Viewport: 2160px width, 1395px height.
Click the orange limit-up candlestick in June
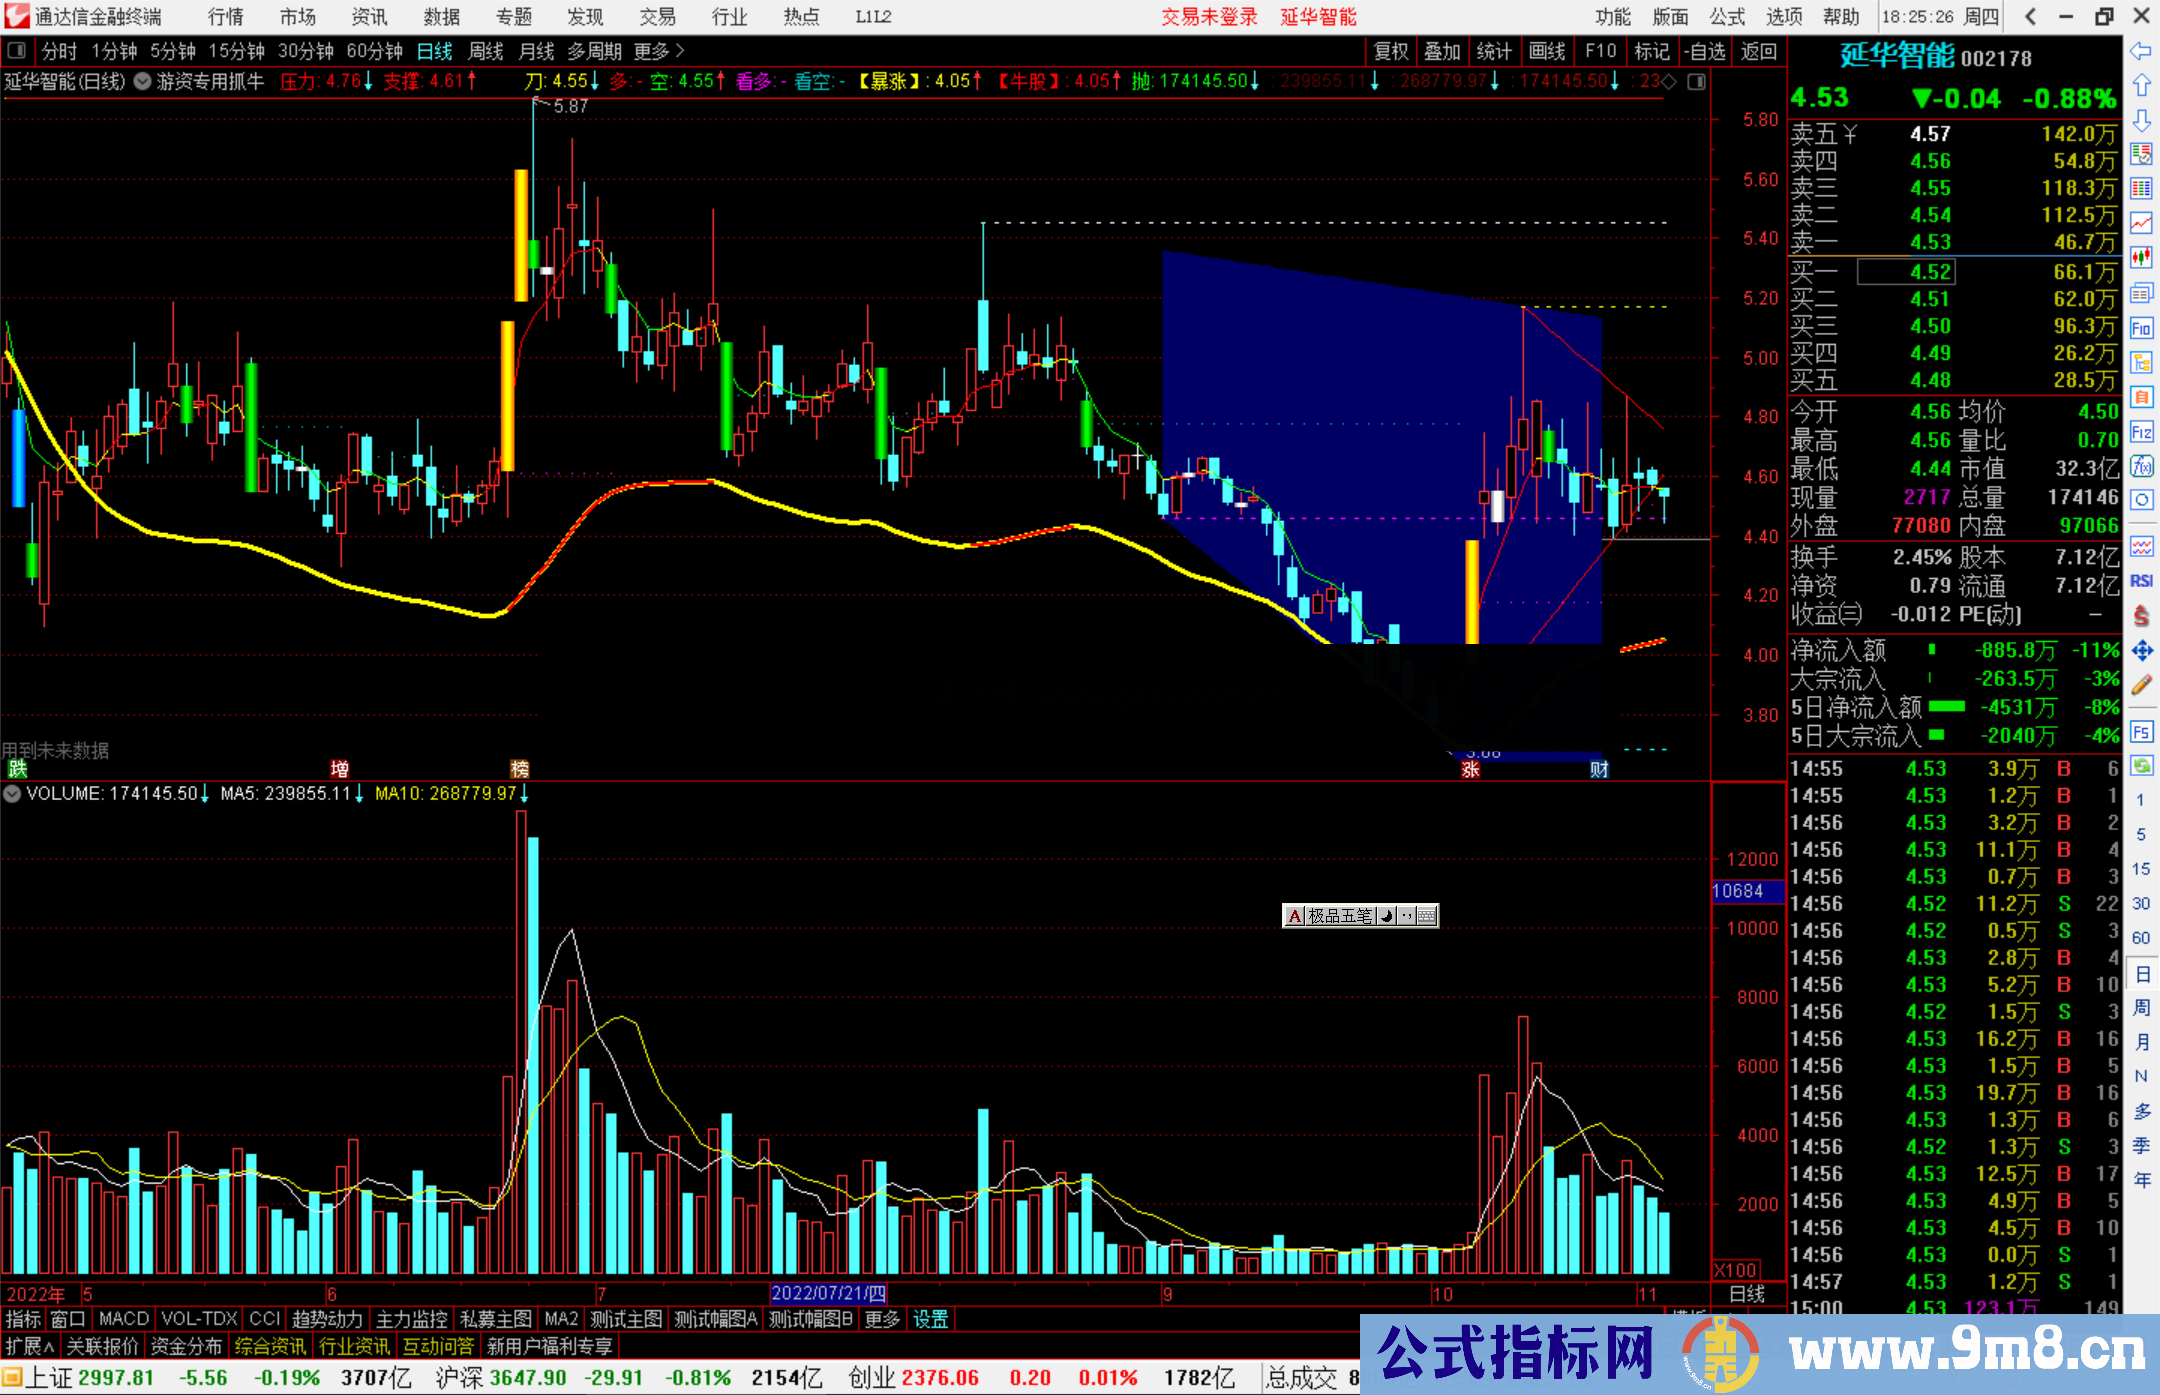pos(508,395)
